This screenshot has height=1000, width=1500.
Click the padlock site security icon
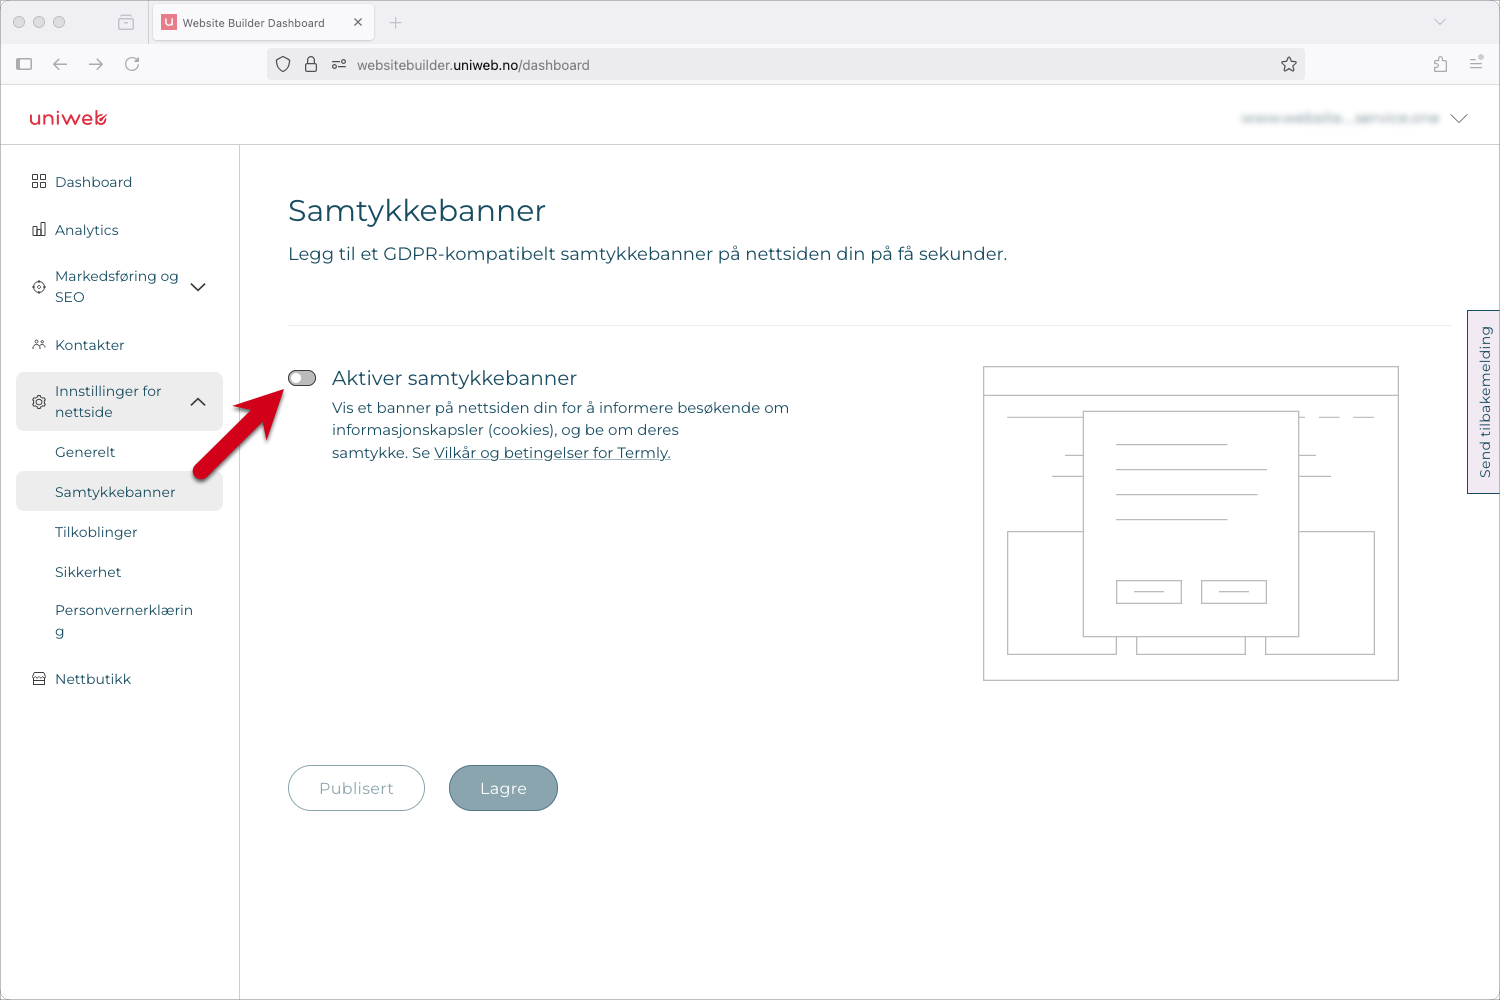point(311,64)
